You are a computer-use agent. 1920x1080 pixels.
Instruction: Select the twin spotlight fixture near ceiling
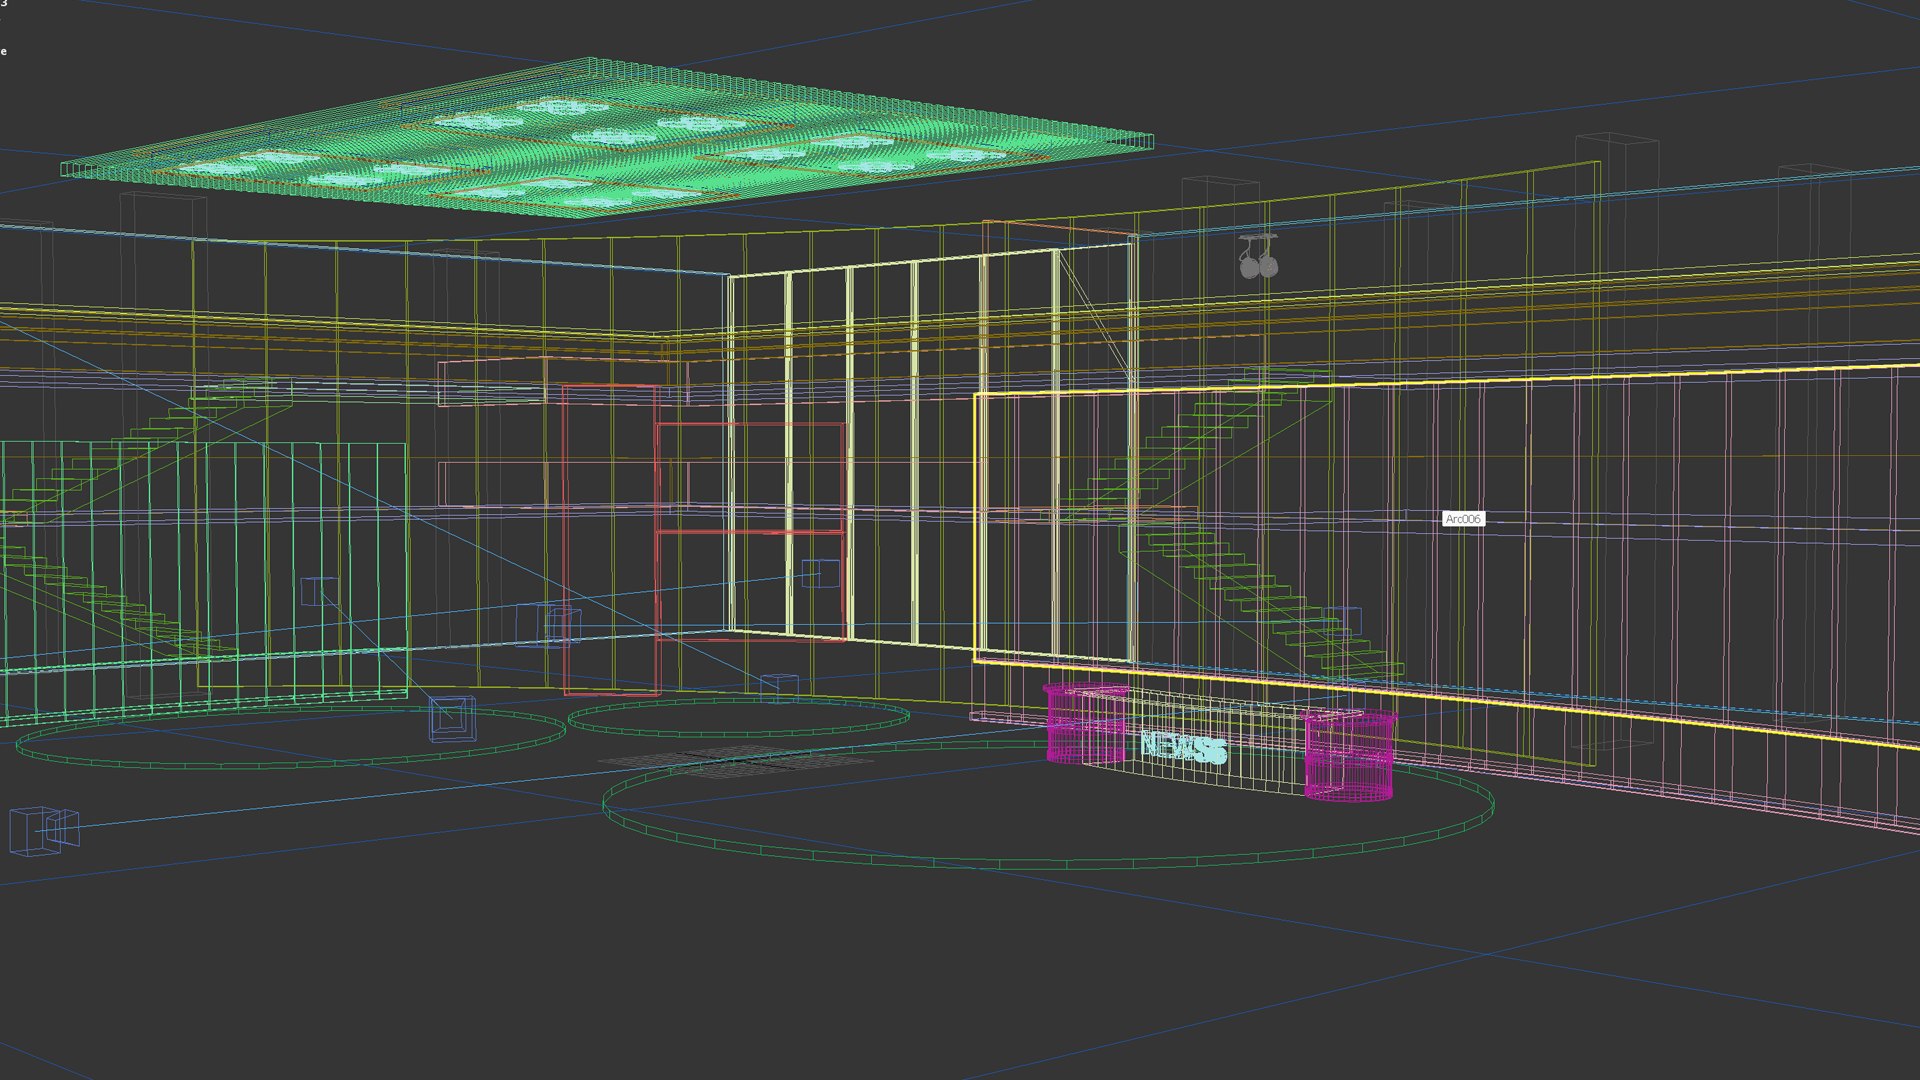(1258, 256)
